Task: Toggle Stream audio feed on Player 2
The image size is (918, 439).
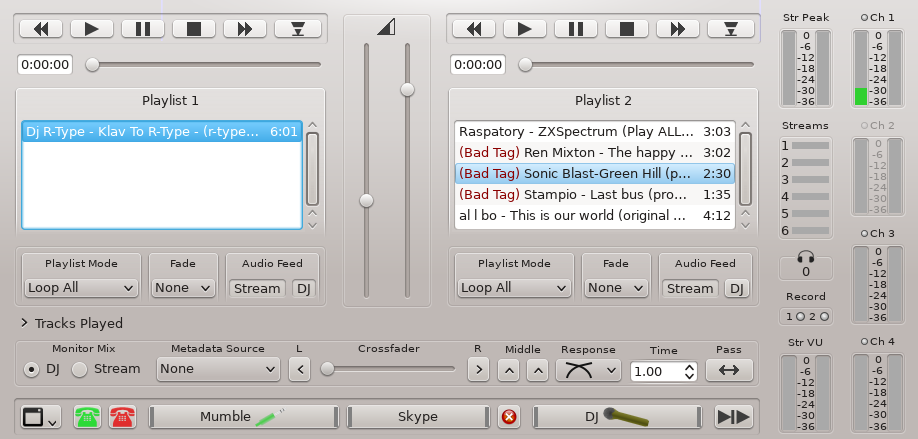Action: 690,289
